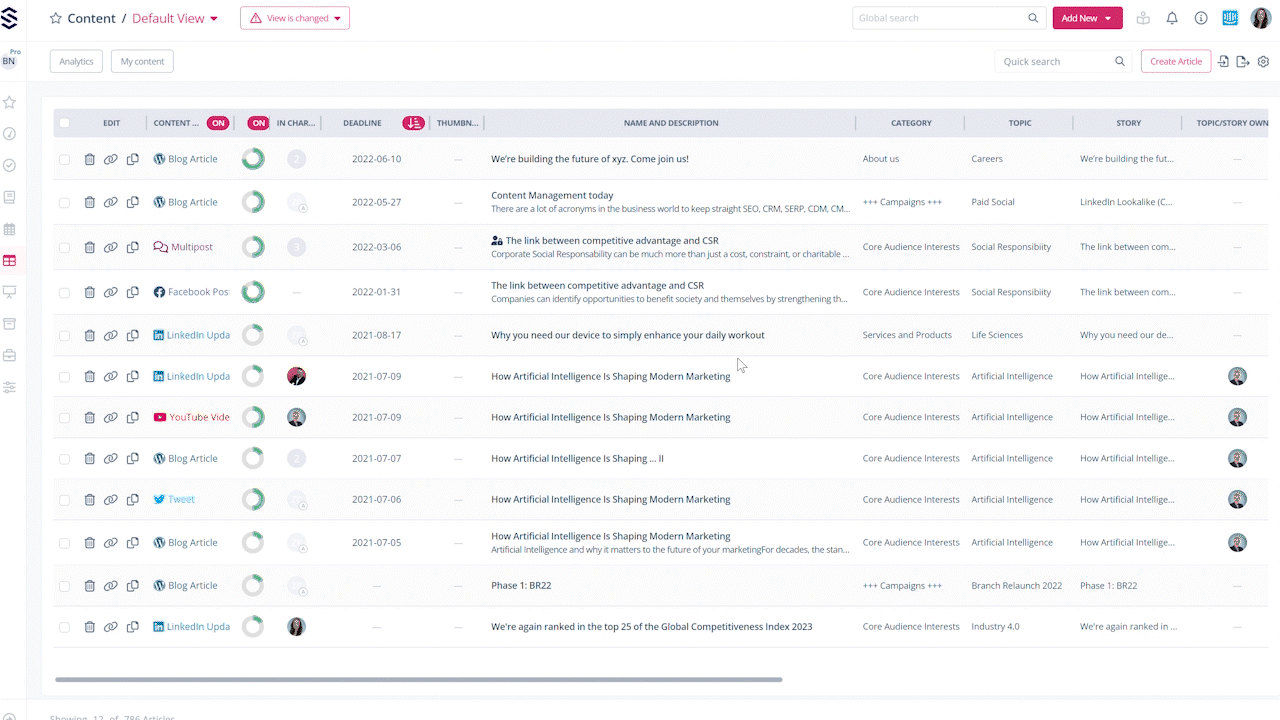Switch to the My content tab
This screenshot has width=1280, height=720.
142,61
